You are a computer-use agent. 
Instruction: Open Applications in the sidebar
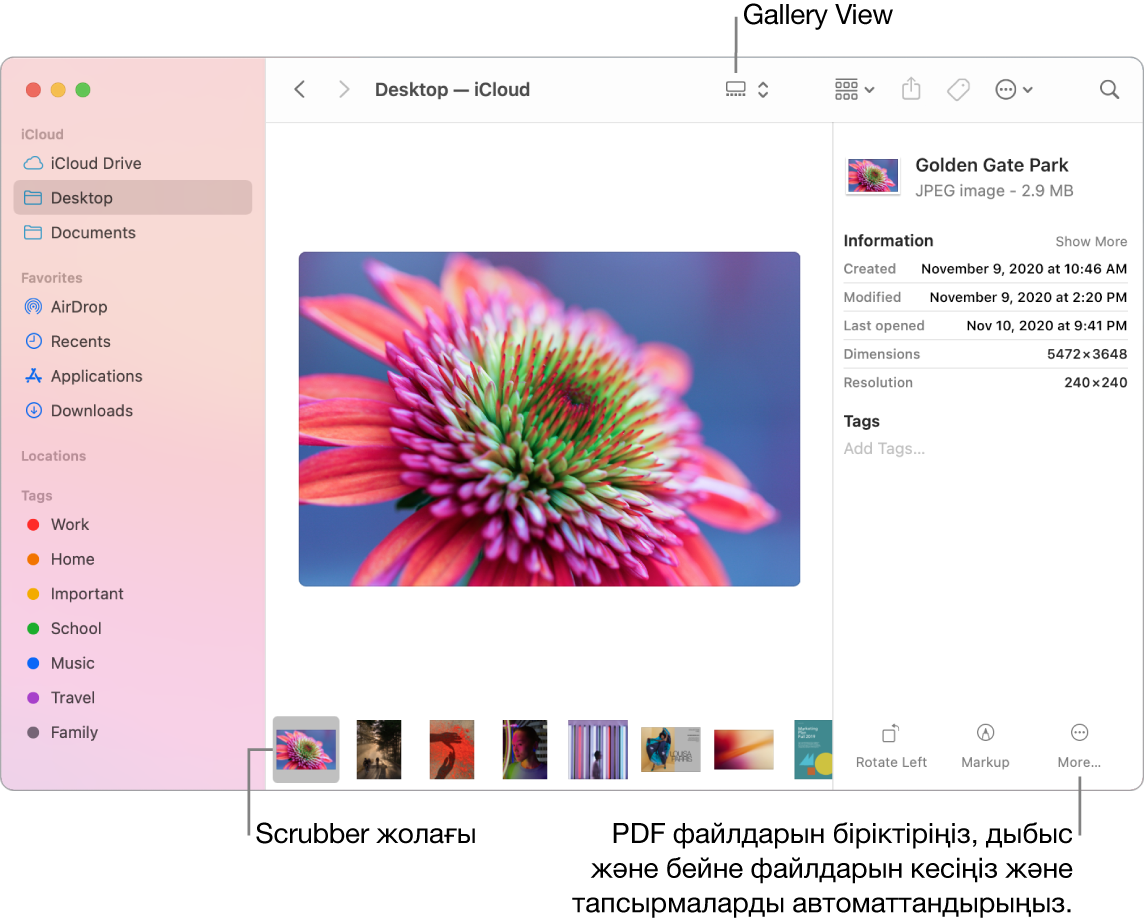[x=133, y=376]
